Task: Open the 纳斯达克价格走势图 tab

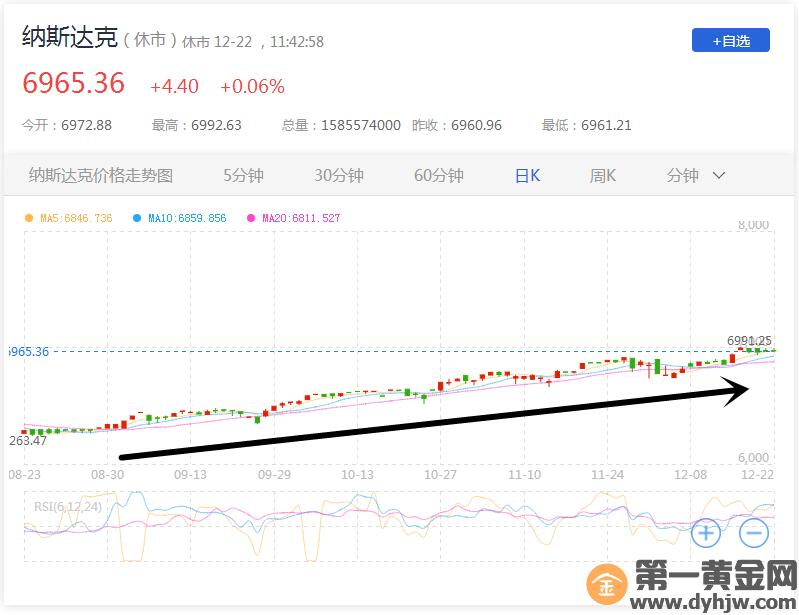Action: tap(101, 176)
